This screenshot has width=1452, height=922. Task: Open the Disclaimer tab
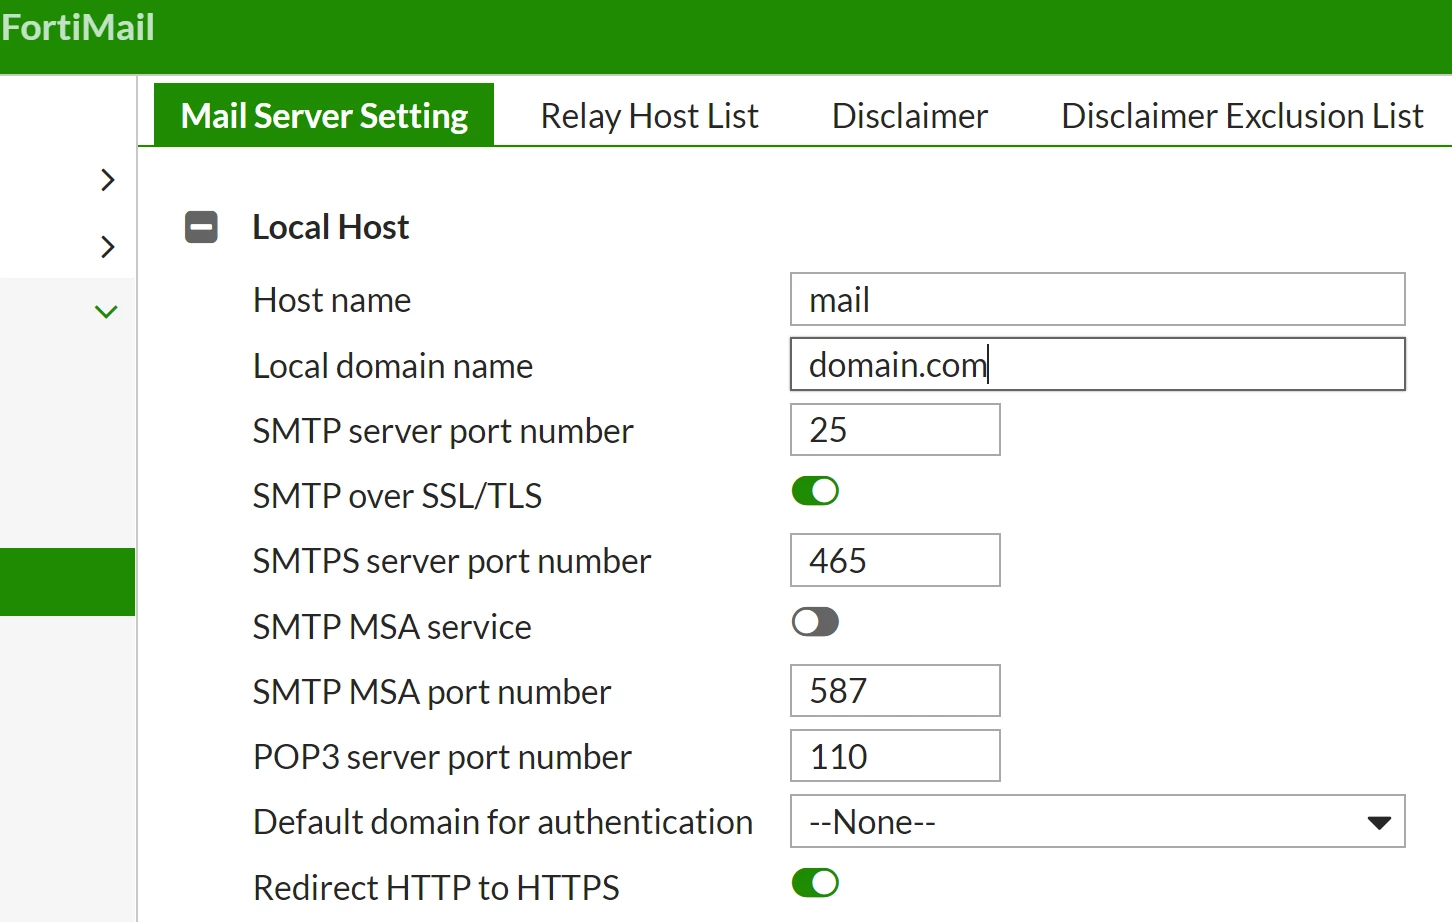pyautogui.click(x=909, y=116)
